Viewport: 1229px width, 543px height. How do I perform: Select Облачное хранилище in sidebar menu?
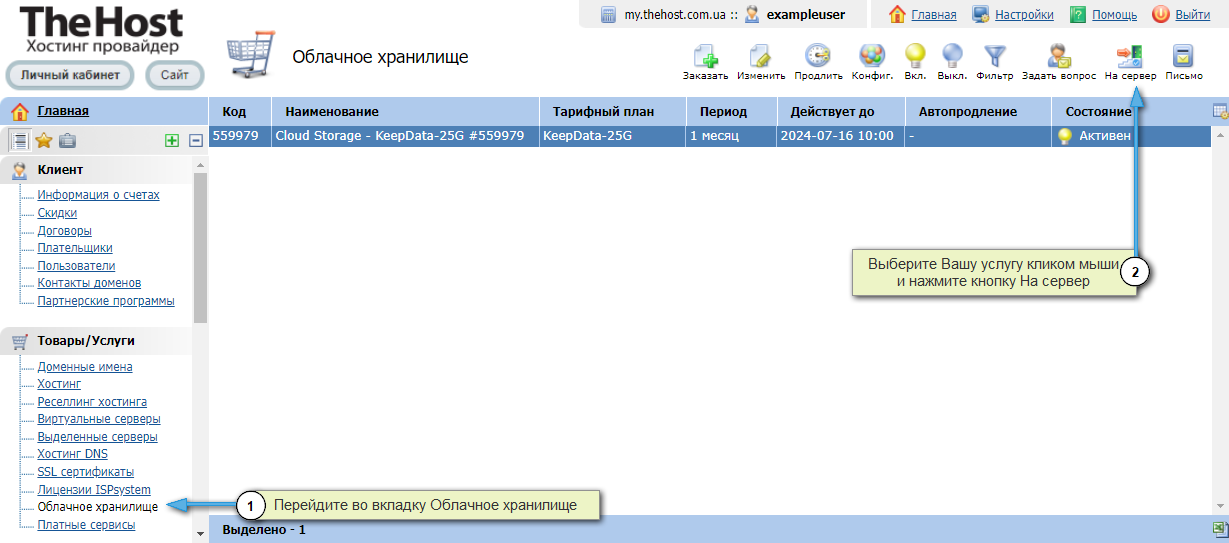tap(97, 507)
